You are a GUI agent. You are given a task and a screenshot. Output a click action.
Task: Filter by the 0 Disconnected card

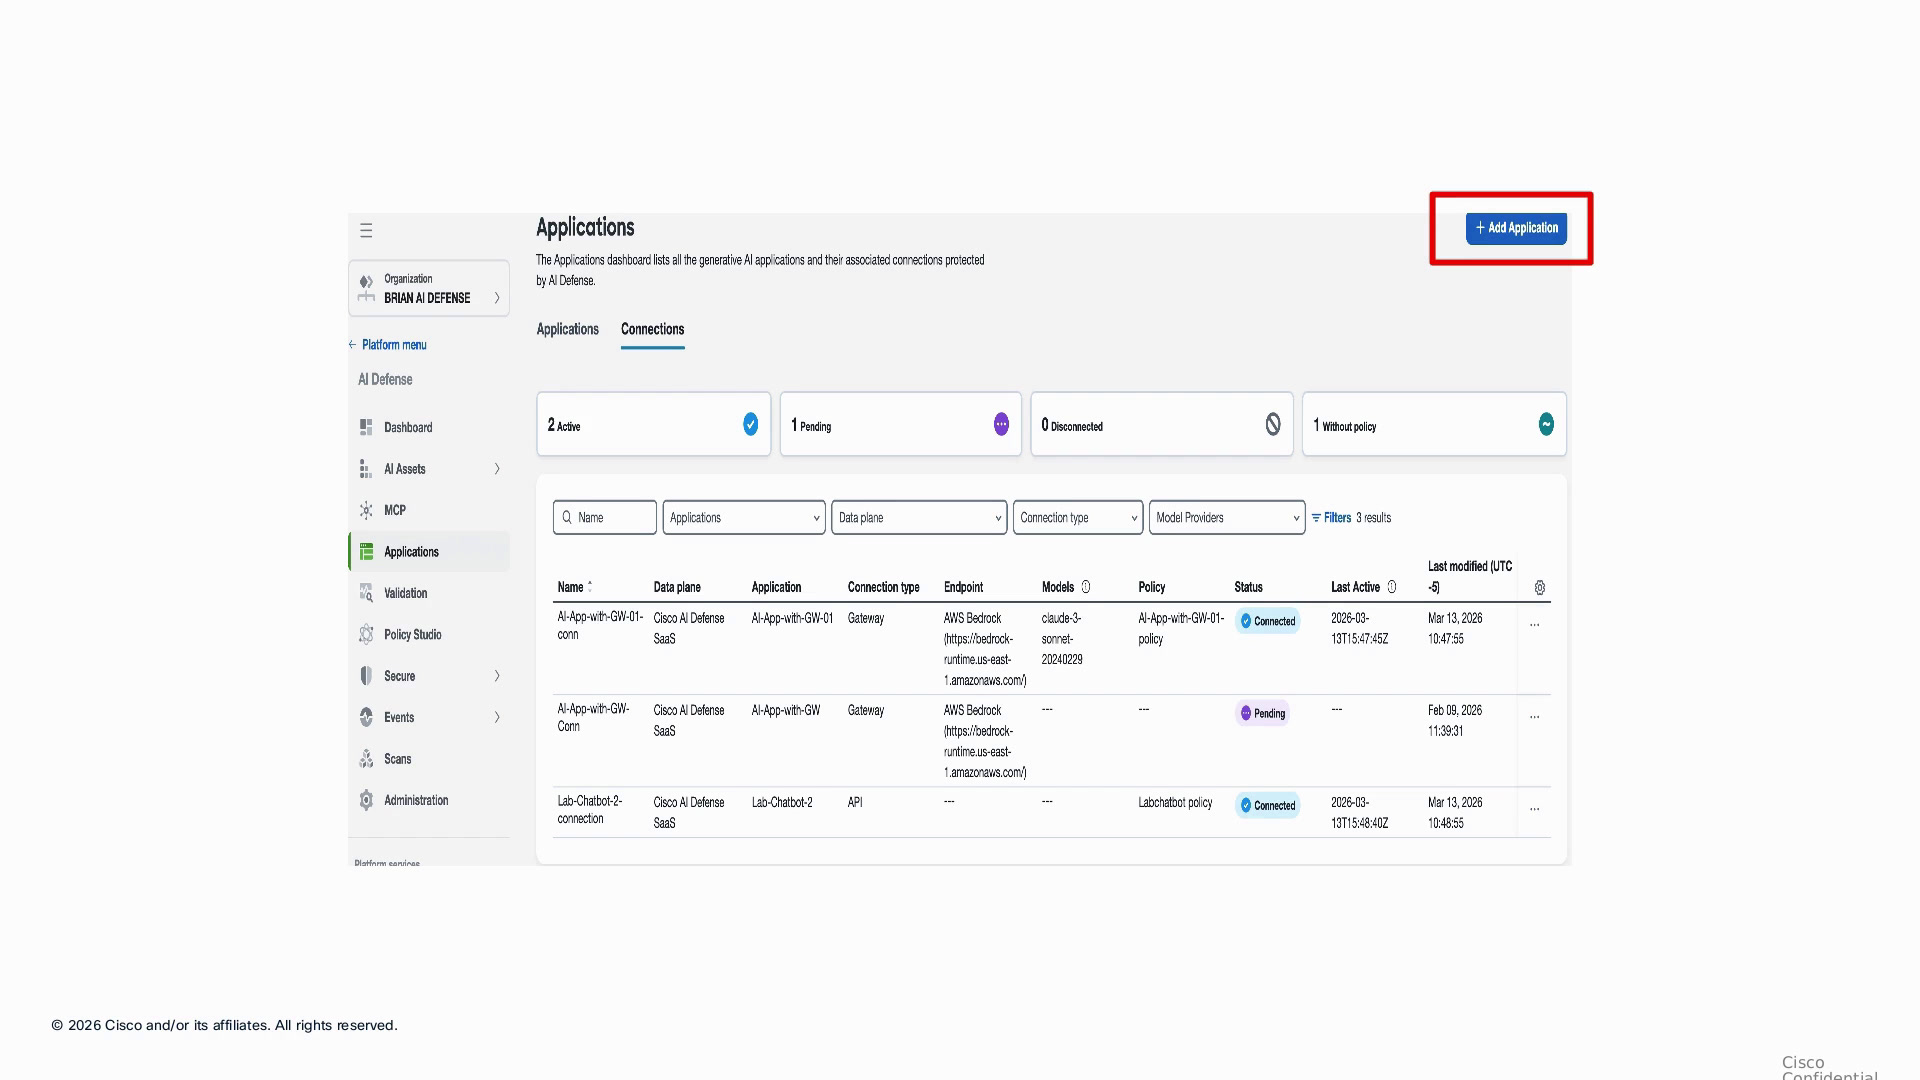(1162, 424)
